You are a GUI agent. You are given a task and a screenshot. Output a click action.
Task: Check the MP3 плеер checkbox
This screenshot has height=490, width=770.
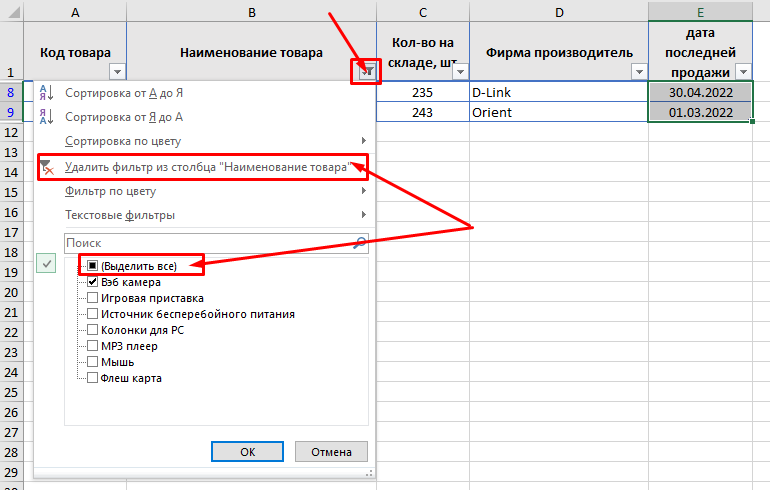92,346
